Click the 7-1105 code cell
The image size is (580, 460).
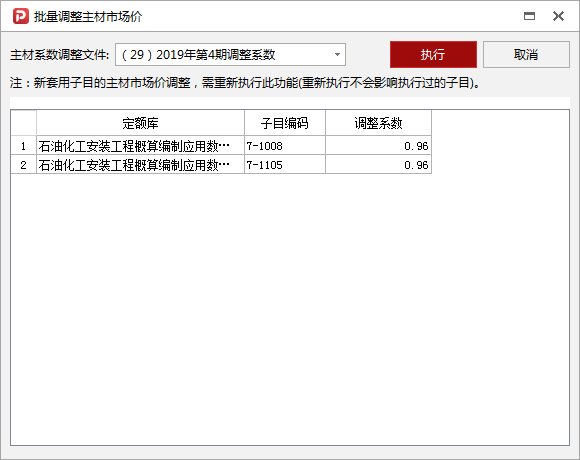(x=285, y=164)
